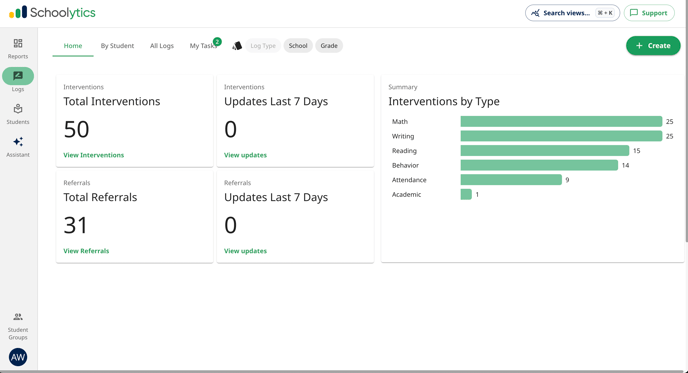Open the My Tasks tab
This screenshot has height=373, width=688.
204,46
